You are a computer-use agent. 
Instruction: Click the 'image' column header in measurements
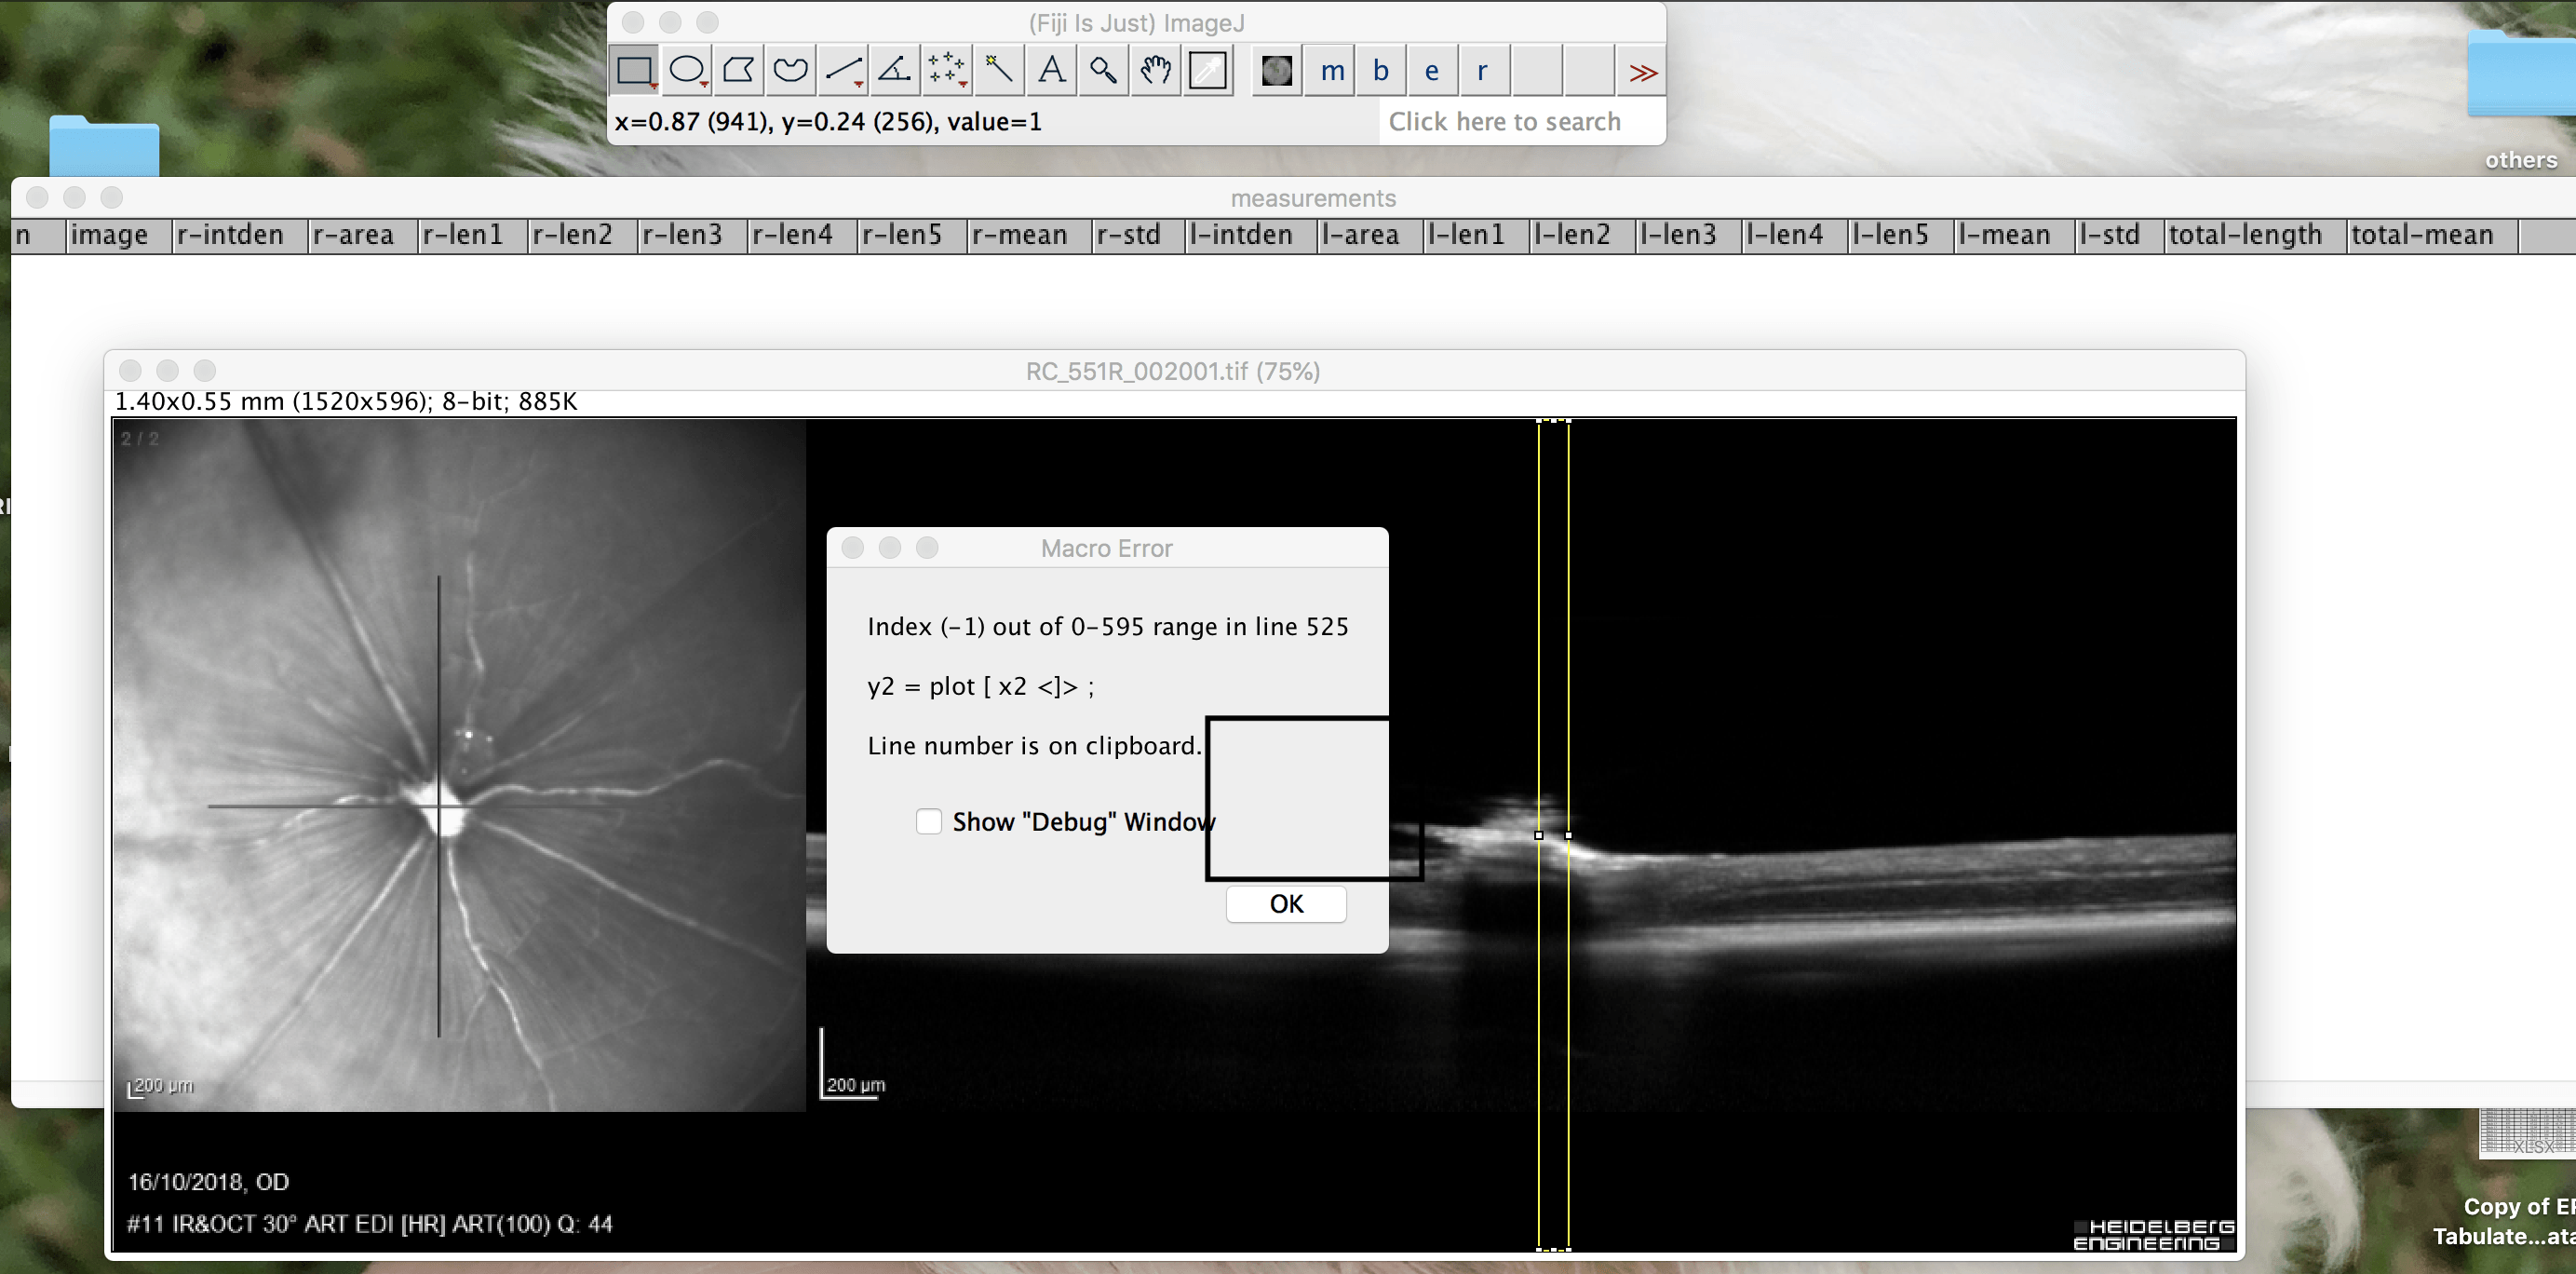point(117,235)
